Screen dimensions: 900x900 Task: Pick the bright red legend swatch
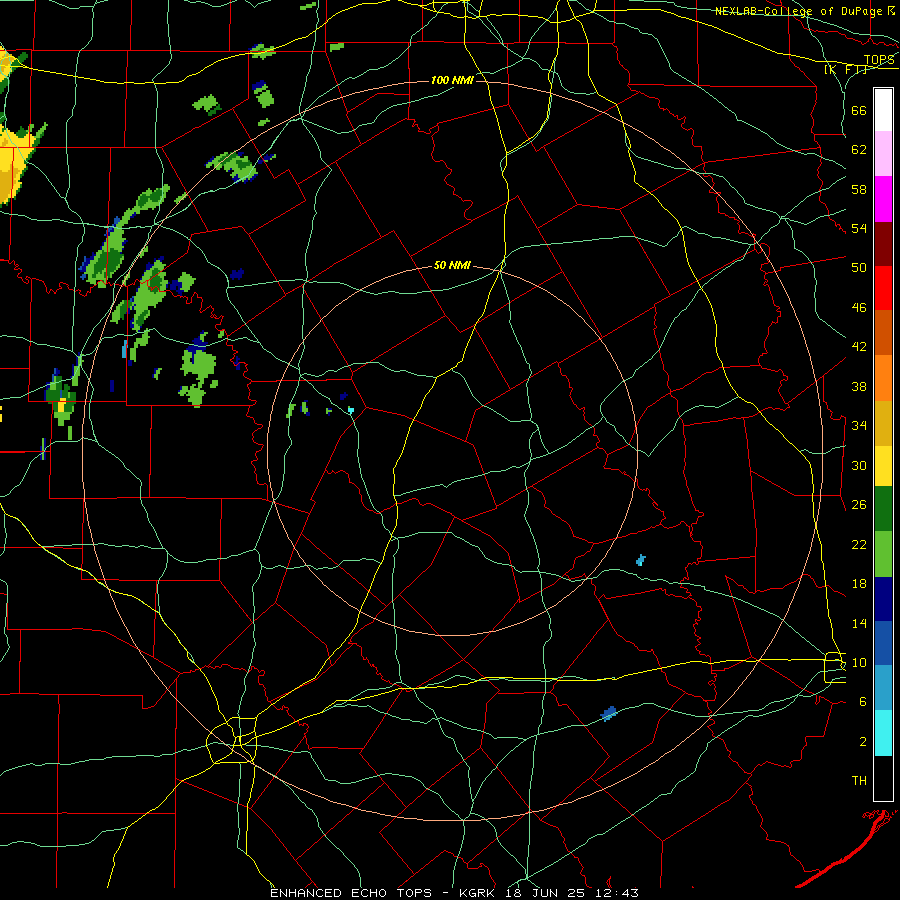[883, 288]
